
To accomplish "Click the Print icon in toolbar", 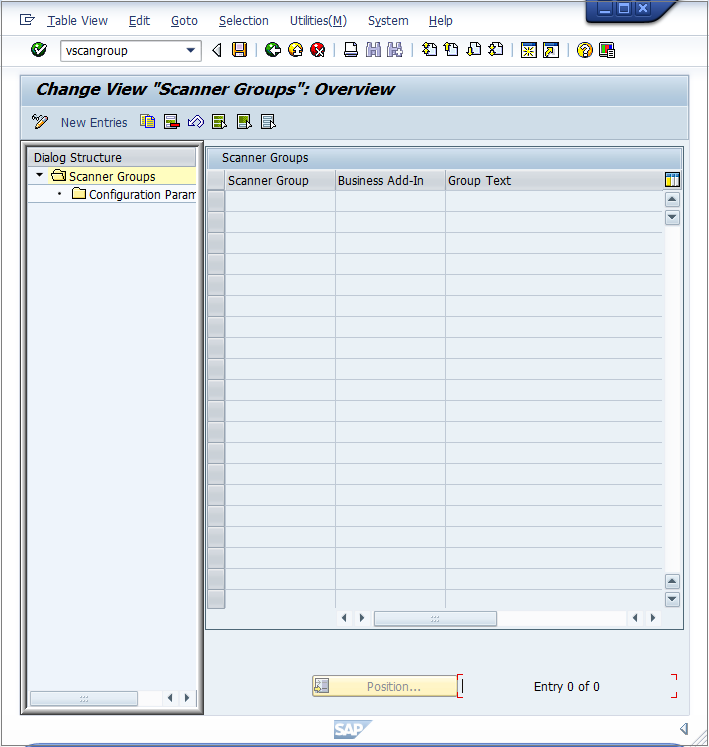I will pos(351,50).
